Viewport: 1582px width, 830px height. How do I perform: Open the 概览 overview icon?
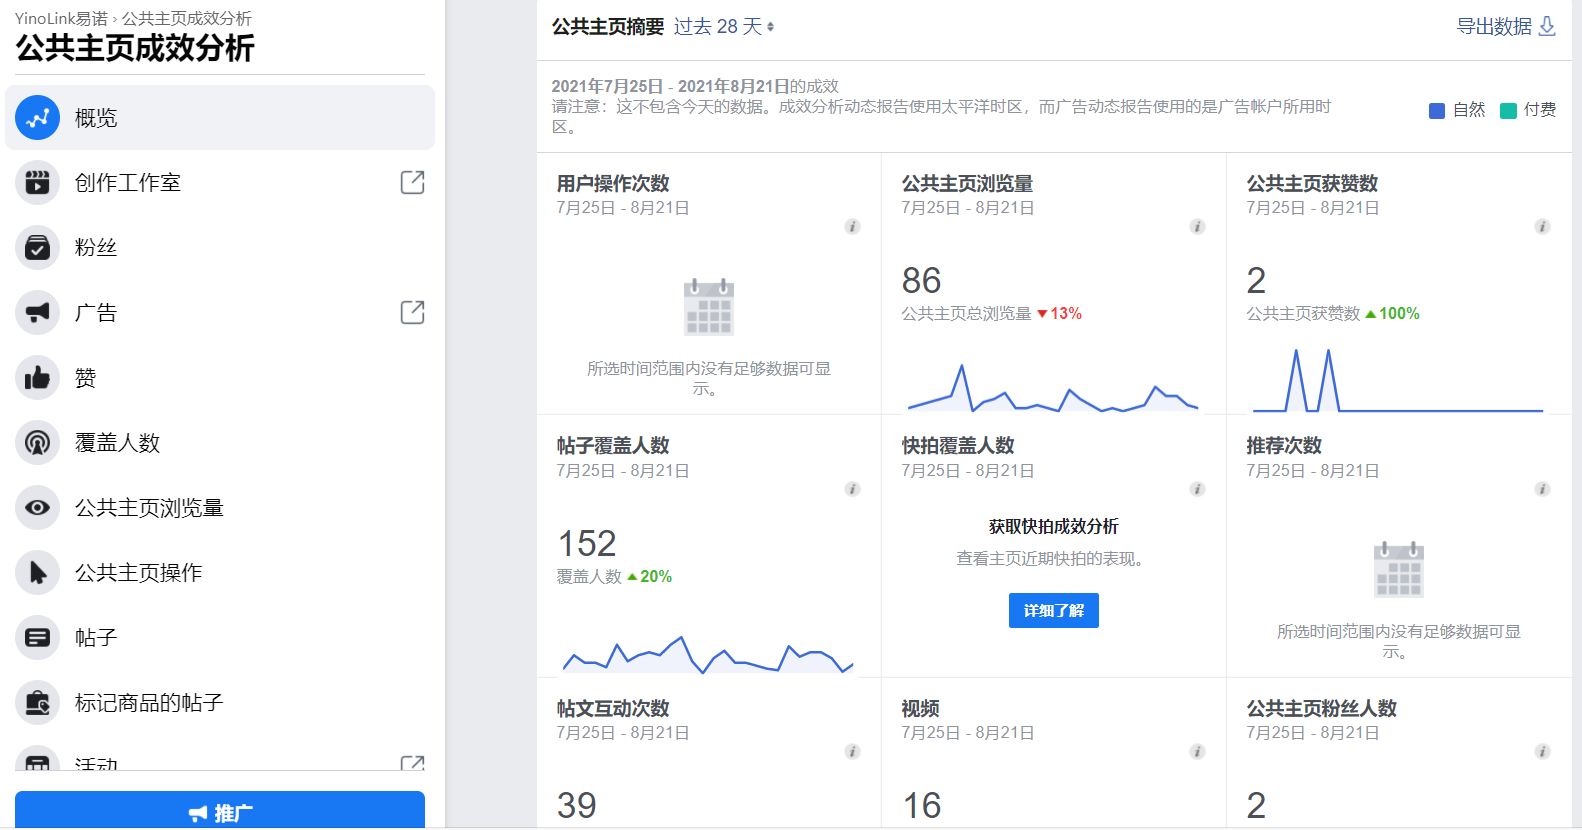click(38, 118)
